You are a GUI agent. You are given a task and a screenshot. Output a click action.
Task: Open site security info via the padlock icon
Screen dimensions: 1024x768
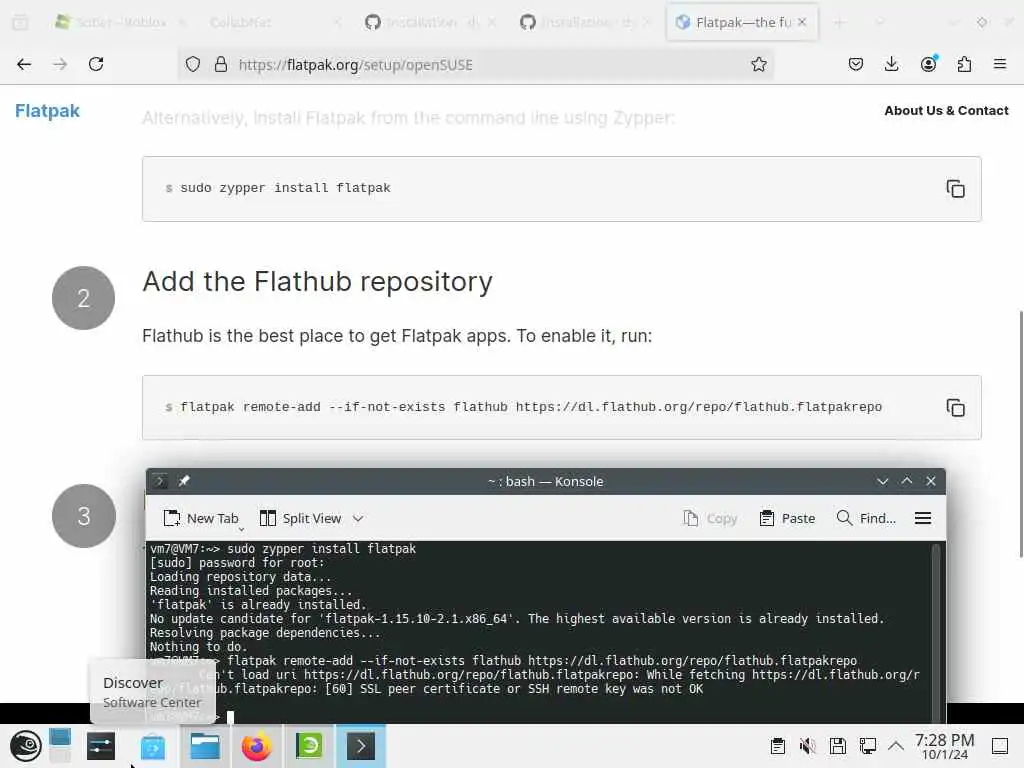221,64
